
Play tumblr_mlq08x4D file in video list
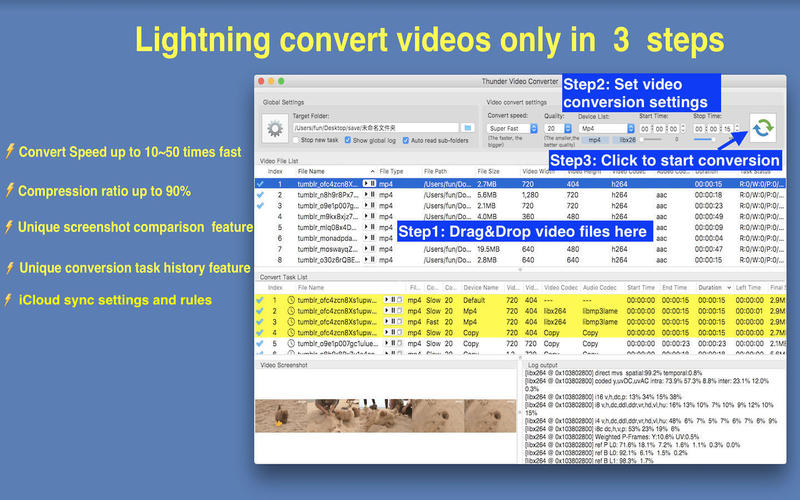click(366, 227)
